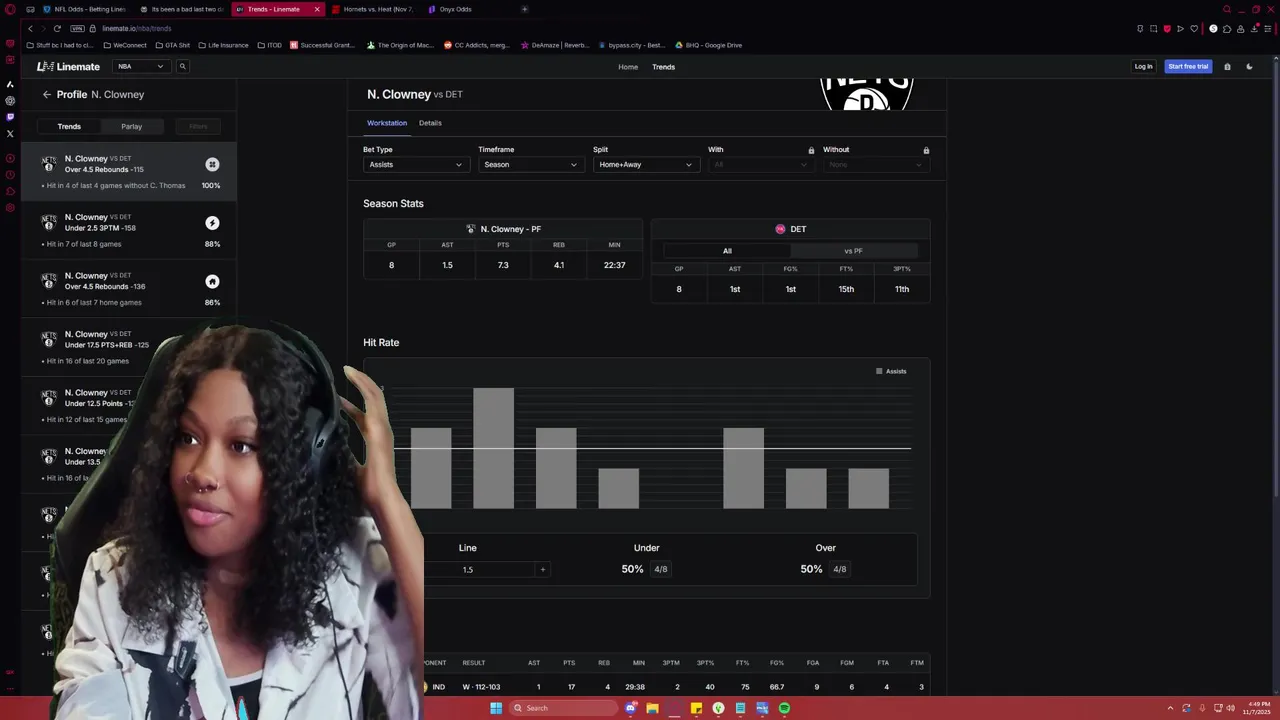Toggle the Assists chart legend
The width and height of the screenshot is (1280, 720).
[x=891, y=371]
